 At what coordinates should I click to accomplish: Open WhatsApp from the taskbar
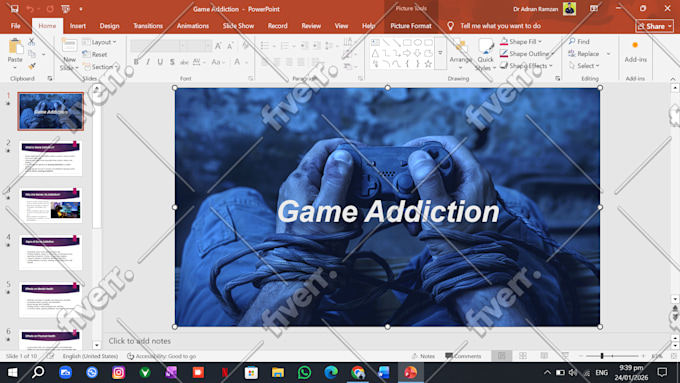click(x=304, y=372)
